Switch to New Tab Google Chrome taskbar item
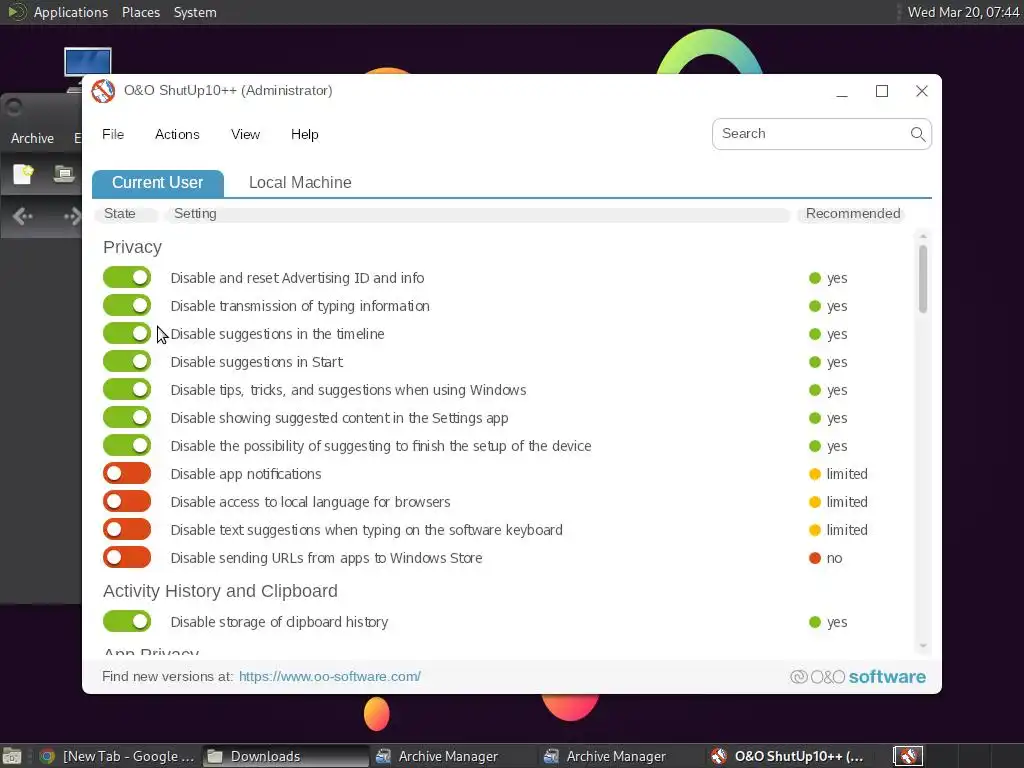 [x=116, y=756]
